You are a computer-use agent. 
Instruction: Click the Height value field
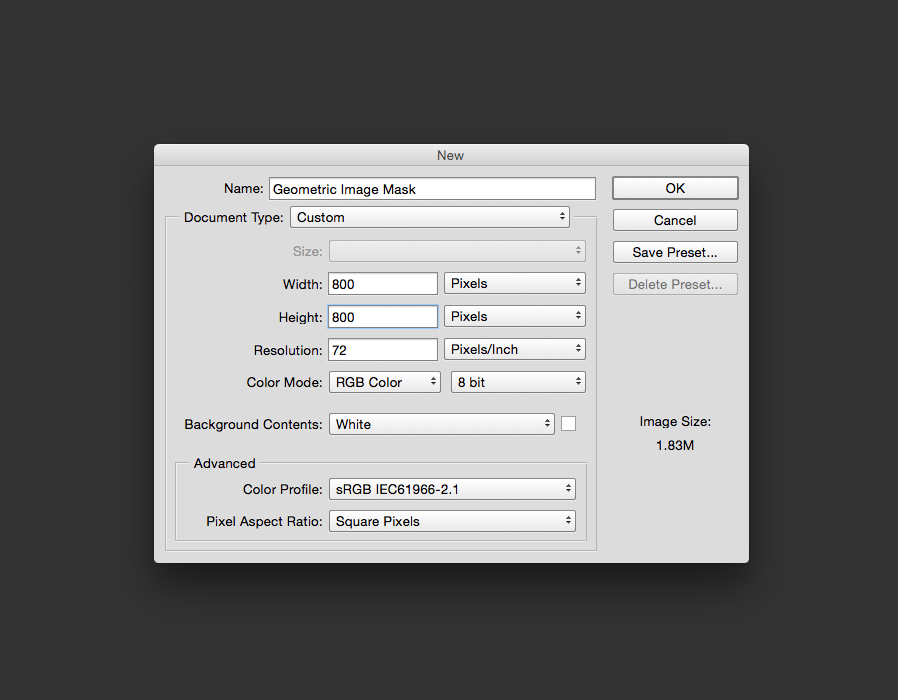(x=383, y=317)
